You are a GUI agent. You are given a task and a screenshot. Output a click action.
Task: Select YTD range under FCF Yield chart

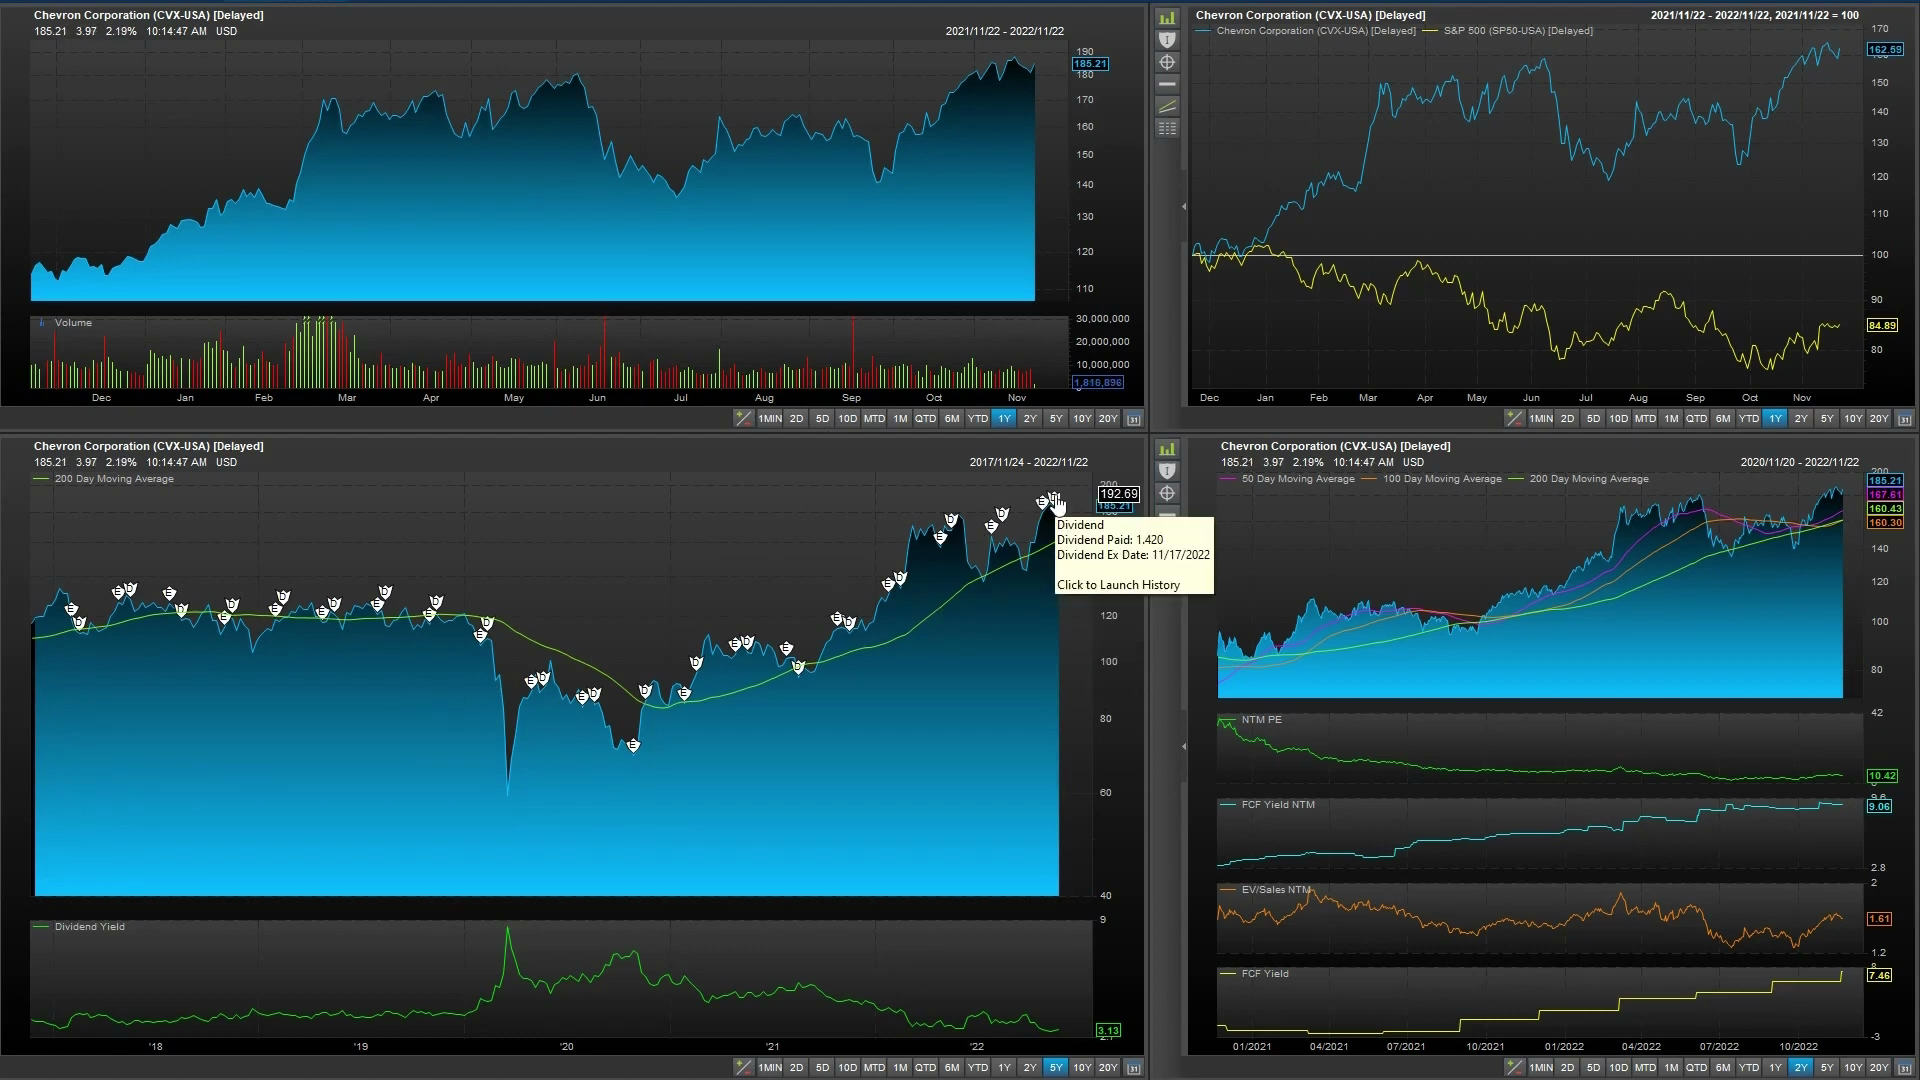(x=1749, y=1068)
